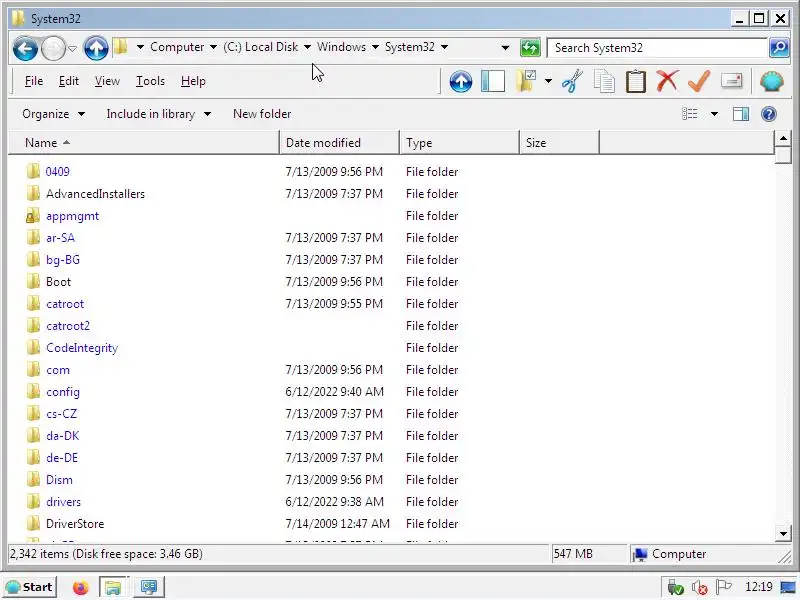The width and height of the screenshot is (800, 600).
Task: Select the config folder
Action: [x=63, y=392]
